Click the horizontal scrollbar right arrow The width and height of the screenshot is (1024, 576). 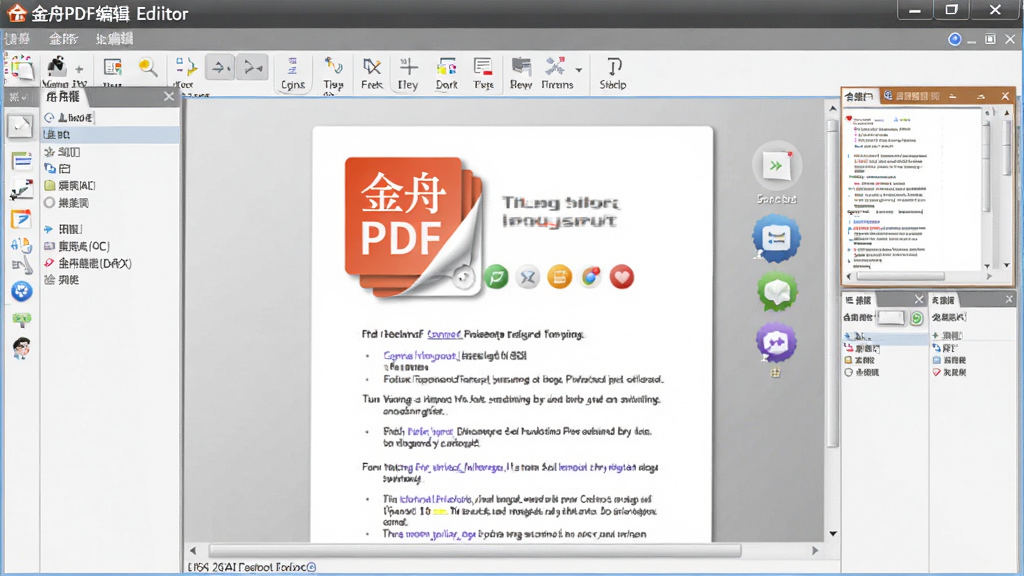(x=815, y=551)
